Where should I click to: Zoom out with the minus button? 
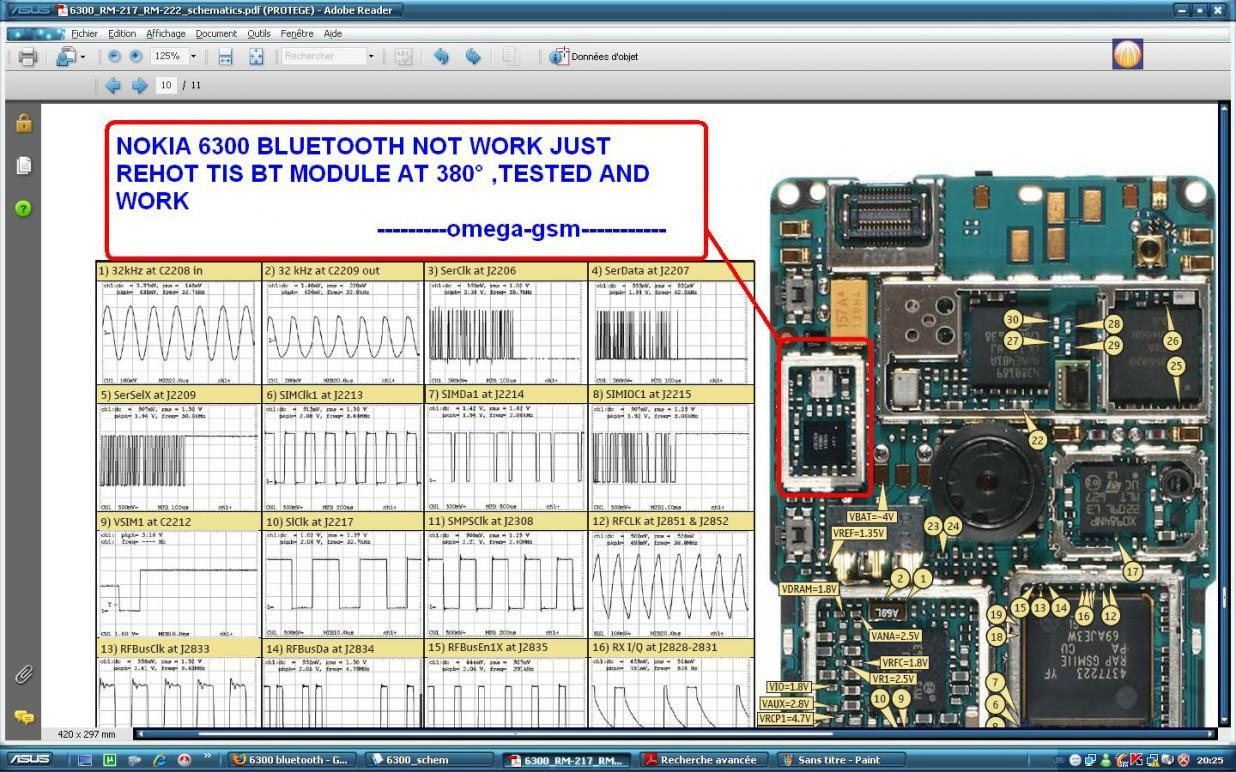114,57
